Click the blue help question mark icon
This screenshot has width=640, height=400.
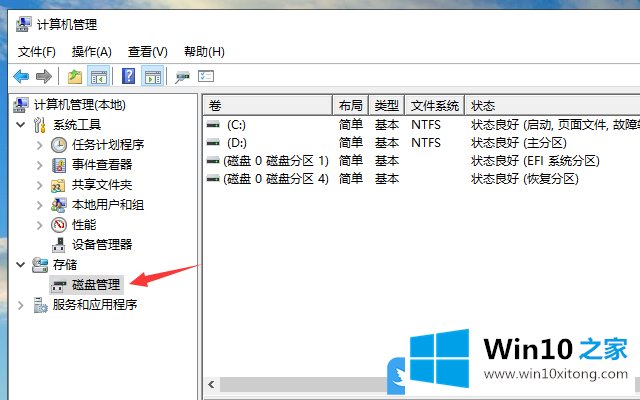tap(129, 76)
